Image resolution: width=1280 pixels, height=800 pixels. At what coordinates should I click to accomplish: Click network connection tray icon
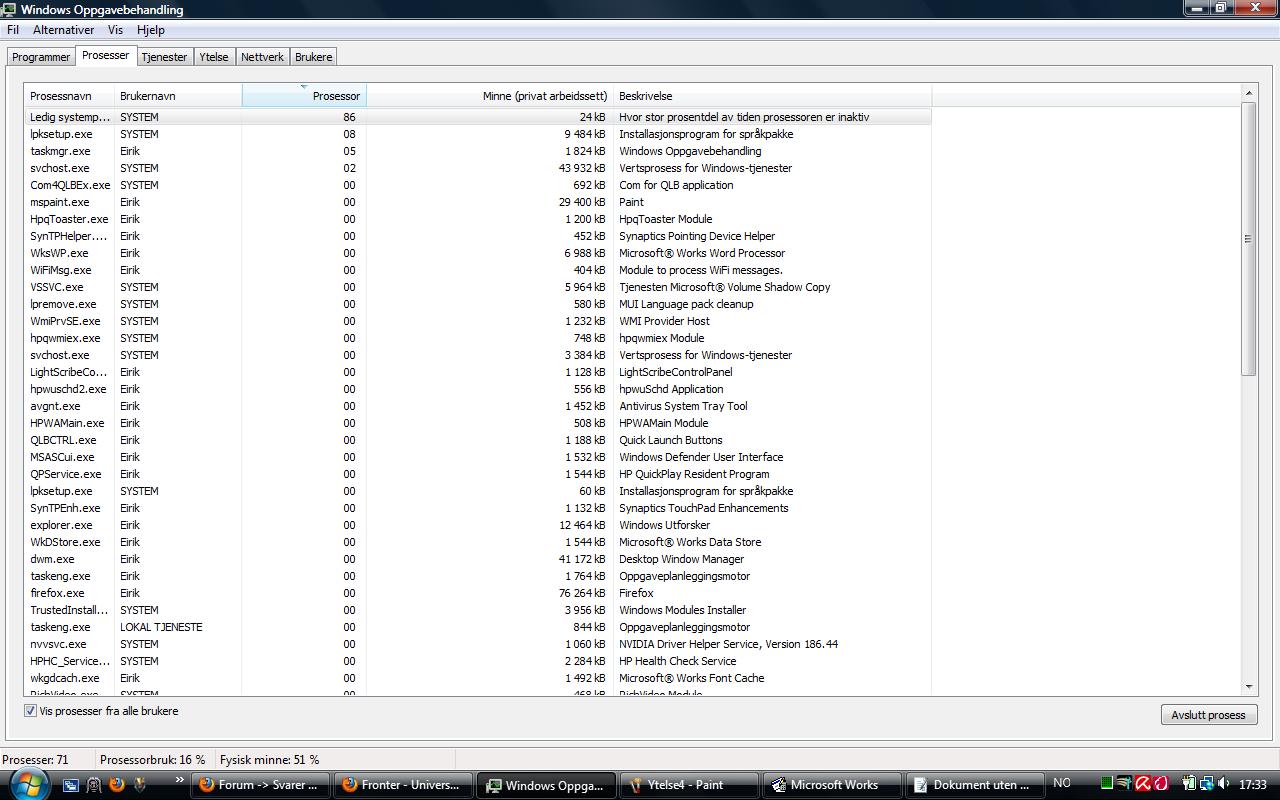[x=1207, y=784]
